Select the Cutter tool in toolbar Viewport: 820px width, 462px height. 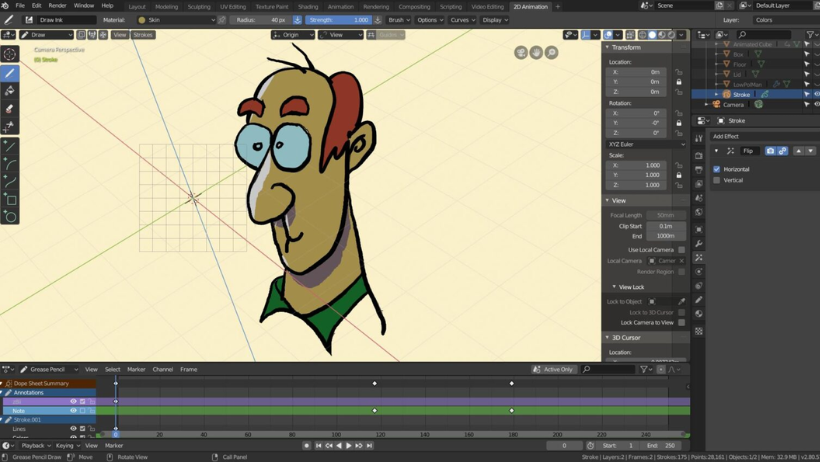[x=9, y=126]
